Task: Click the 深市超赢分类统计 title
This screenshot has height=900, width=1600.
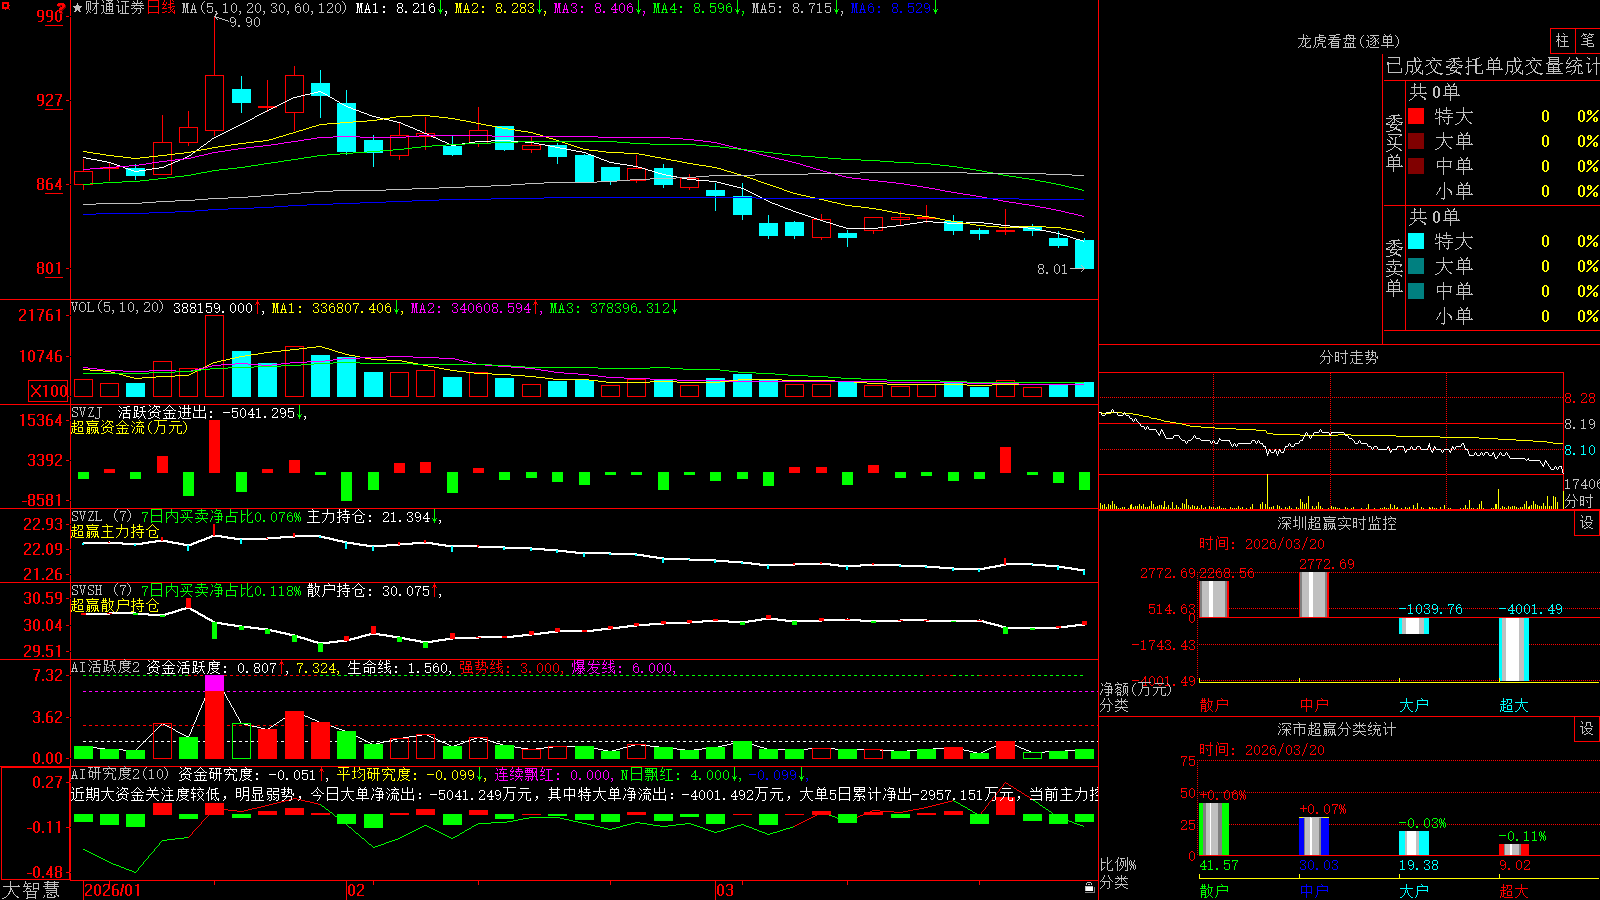Action: (x=1337, y=729)
